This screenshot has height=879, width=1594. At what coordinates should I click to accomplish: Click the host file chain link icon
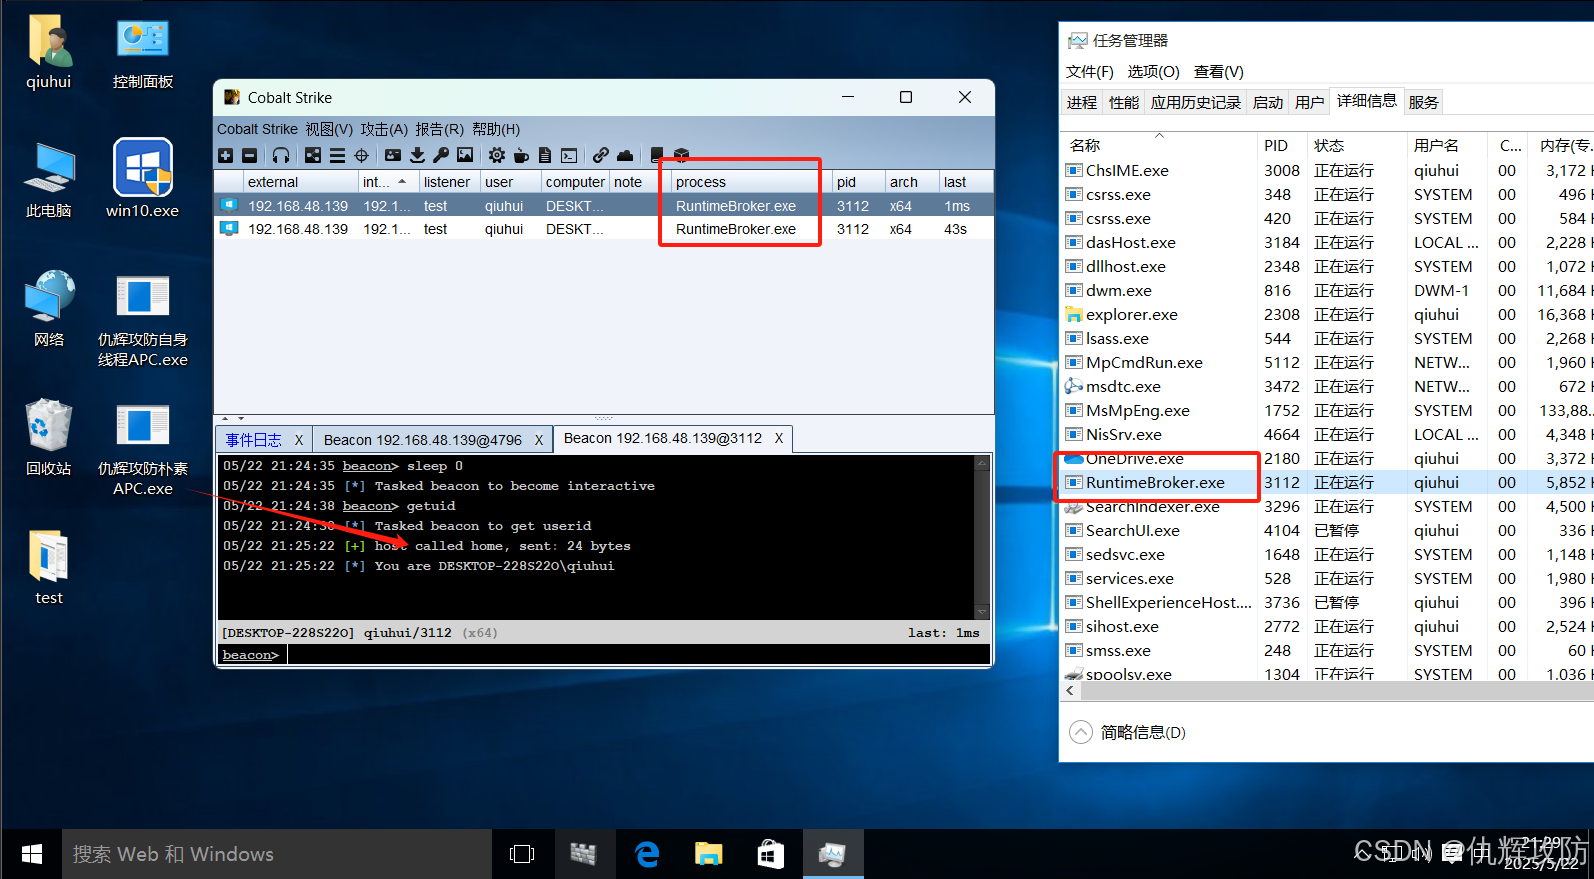(601, 155)
